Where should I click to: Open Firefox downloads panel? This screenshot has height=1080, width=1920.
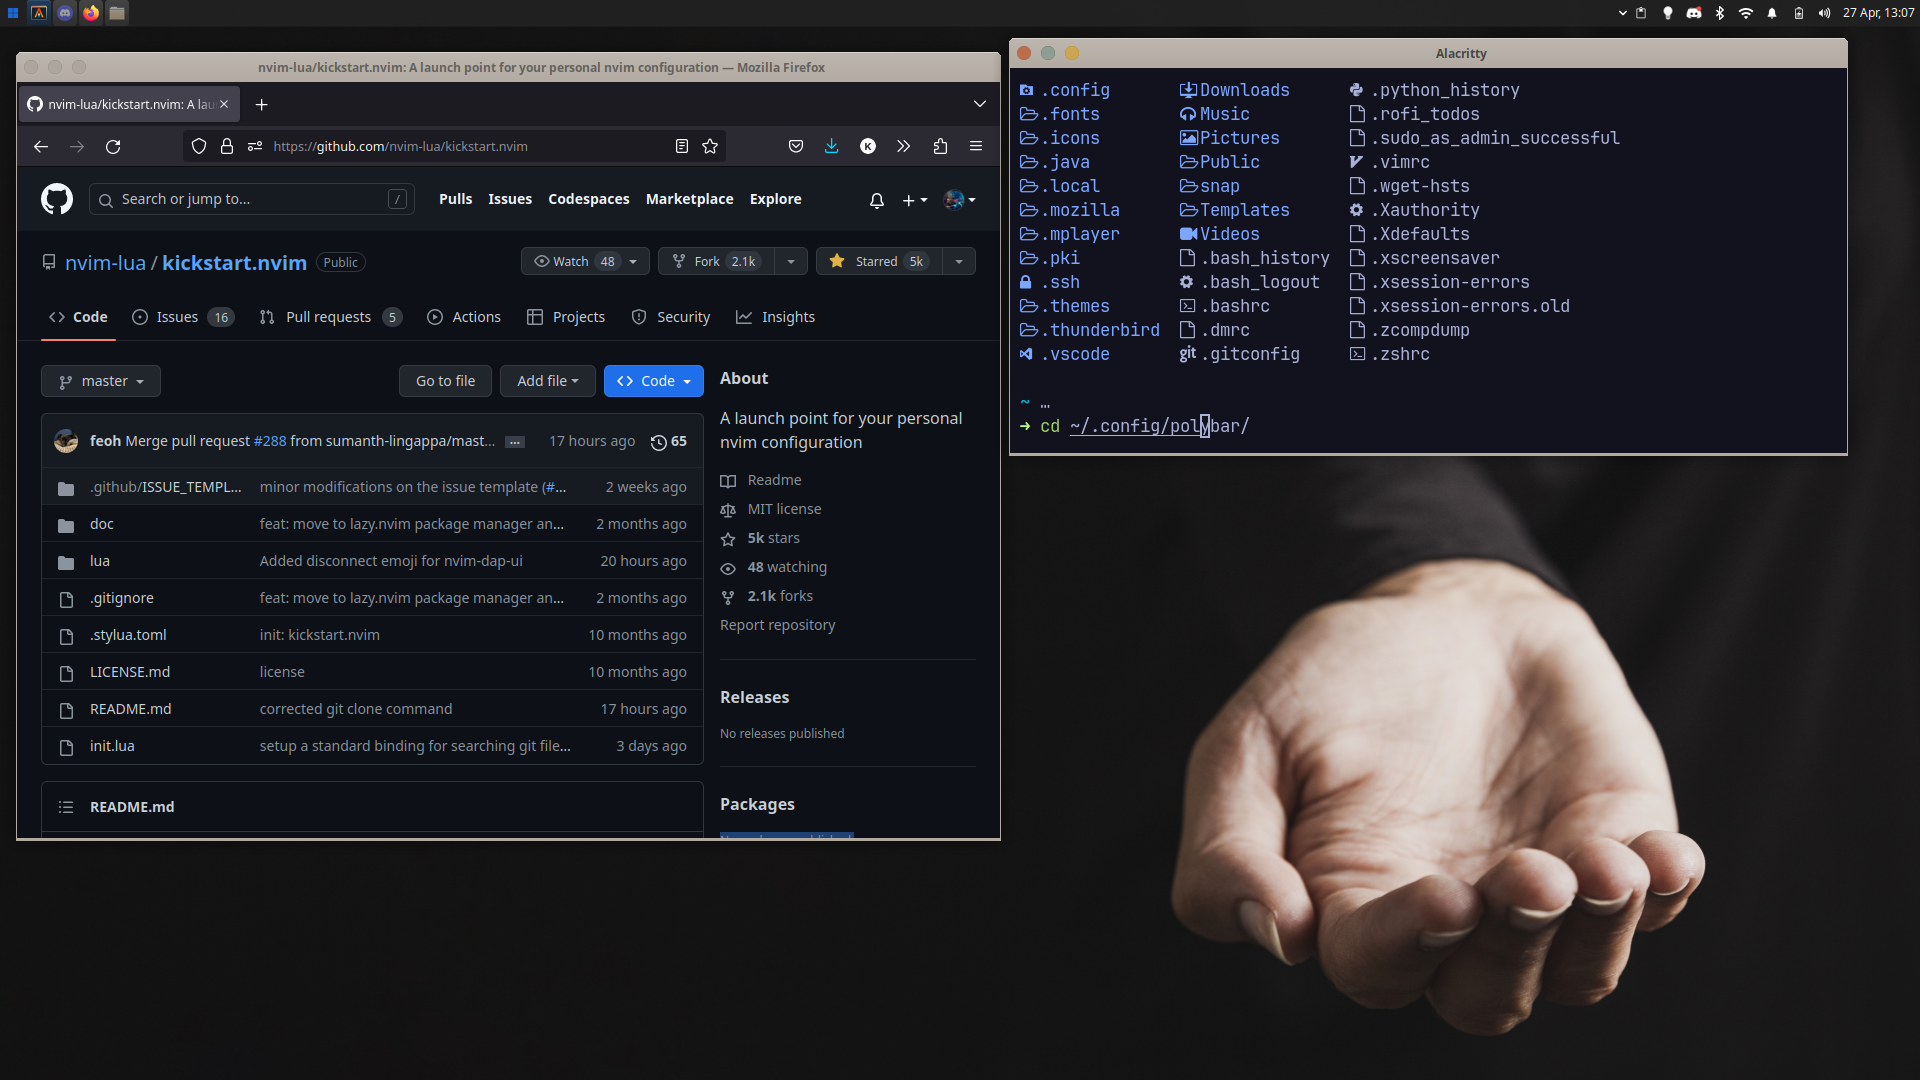[x=831, y=146]
